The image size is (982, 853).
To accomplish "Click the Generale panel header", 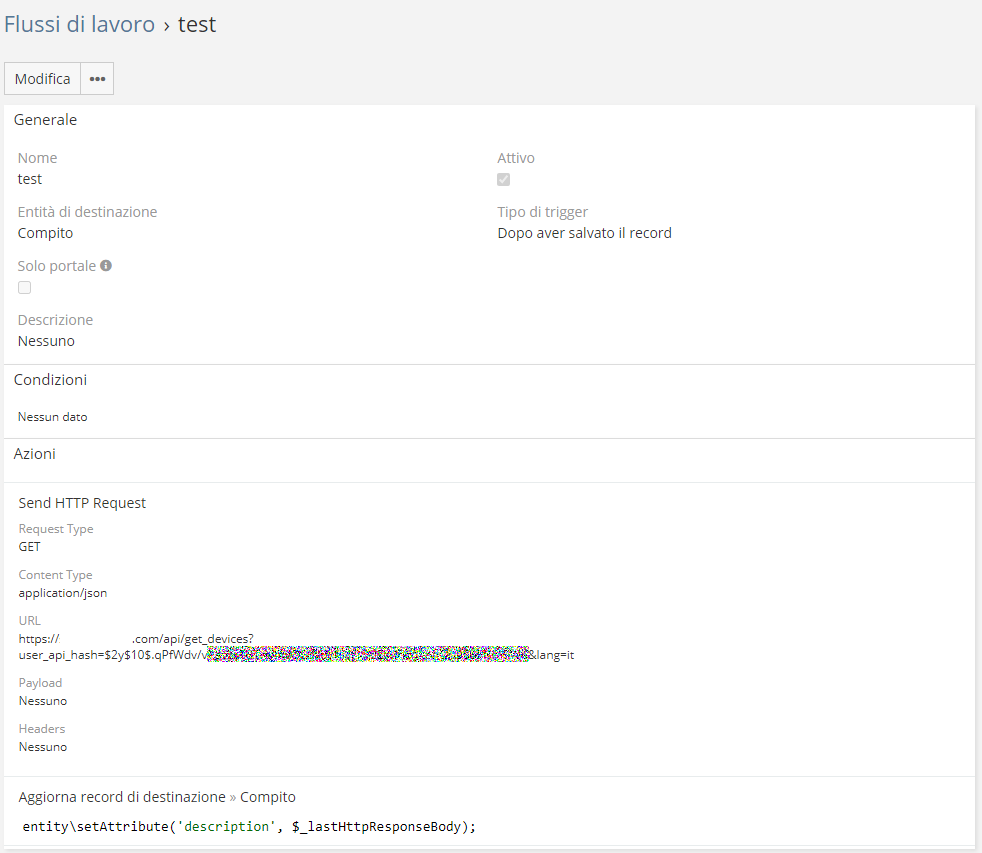I will click(x=45, y=120).
